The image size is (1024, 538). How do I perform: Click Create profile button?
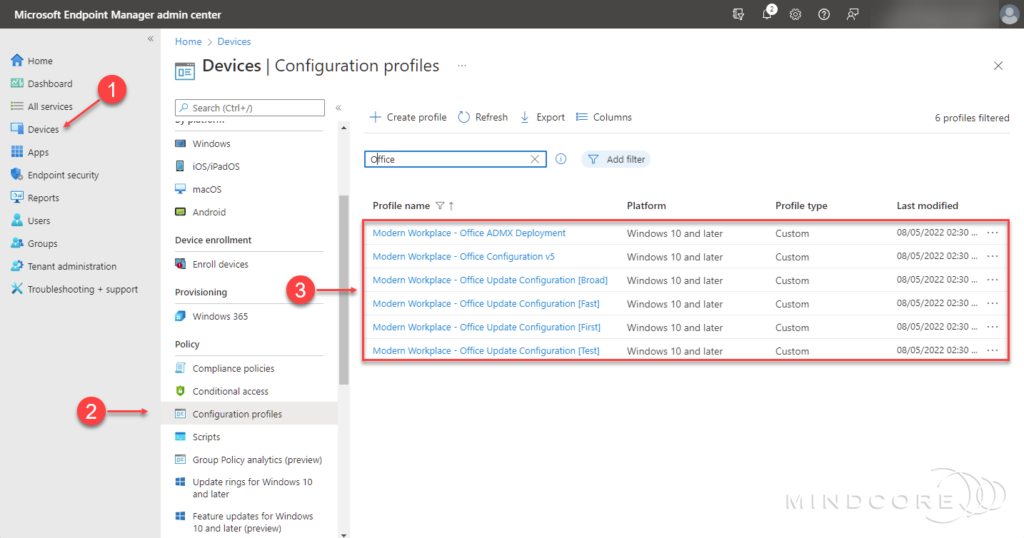[408, 118]
